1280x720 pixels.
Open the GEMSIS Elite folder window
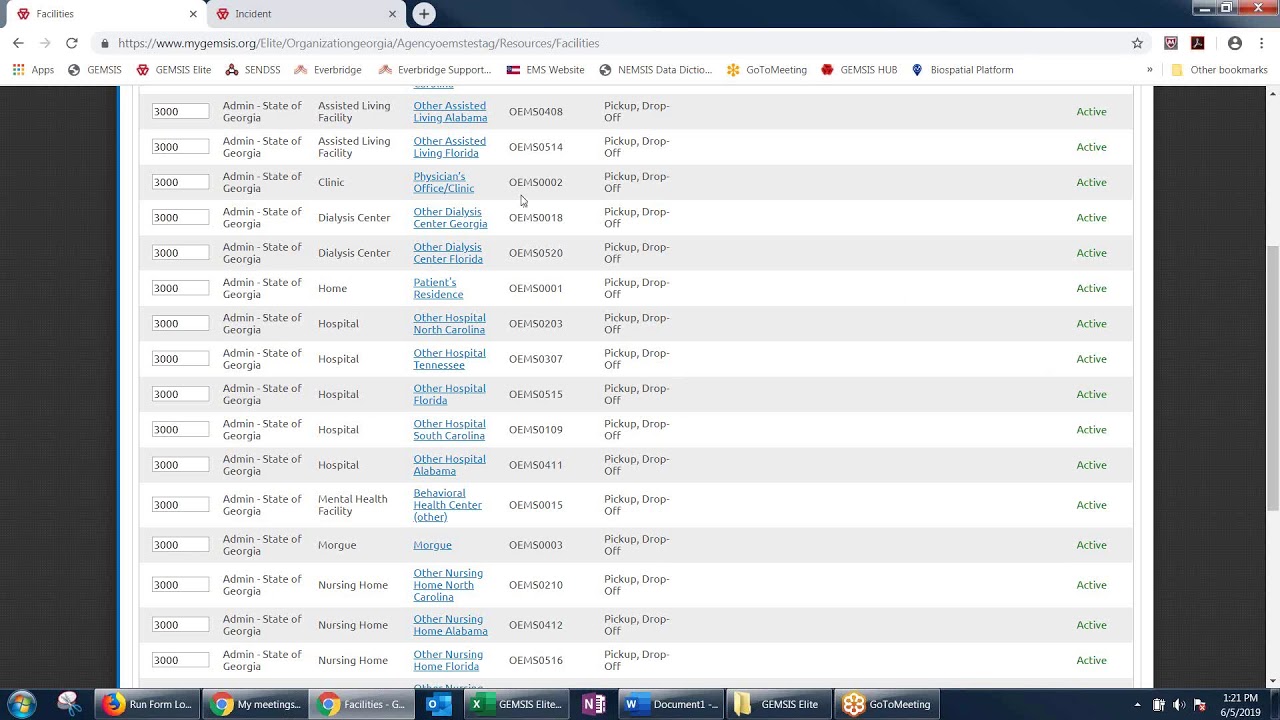[778, 704]
